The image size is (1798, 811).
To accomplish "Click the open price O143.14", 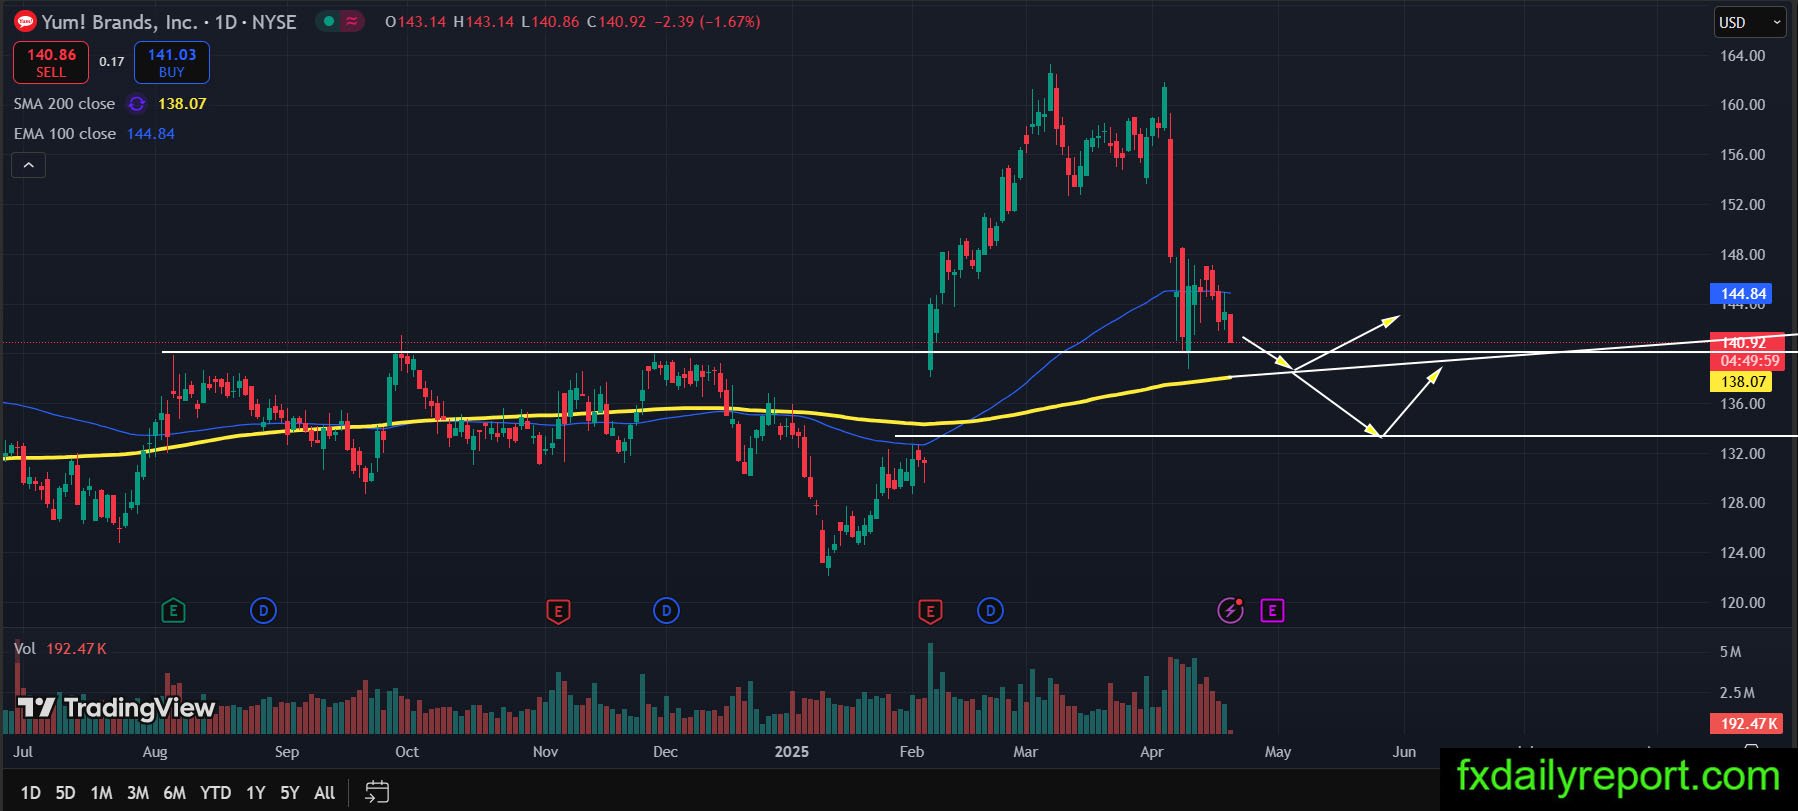I will tap(415, 22).
